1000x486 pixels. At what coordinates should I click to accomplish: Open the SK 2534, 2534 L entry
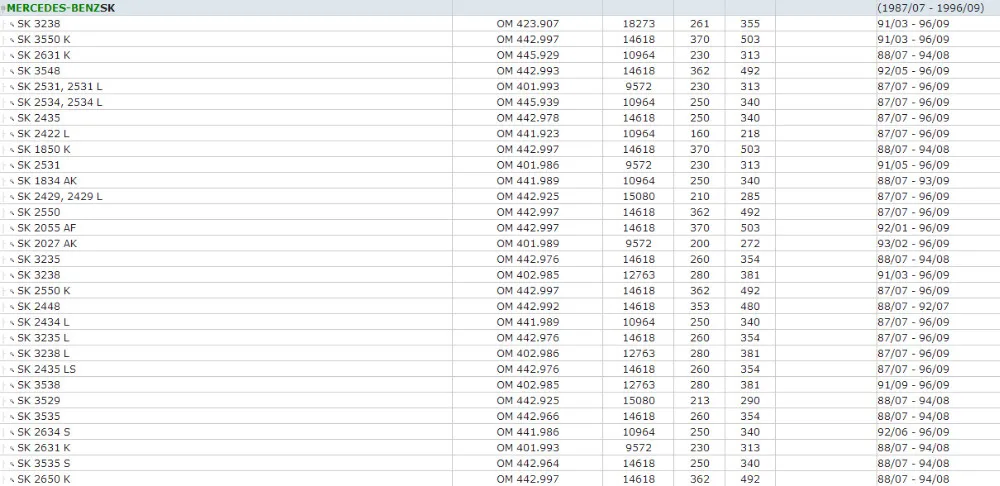[60, 102]
